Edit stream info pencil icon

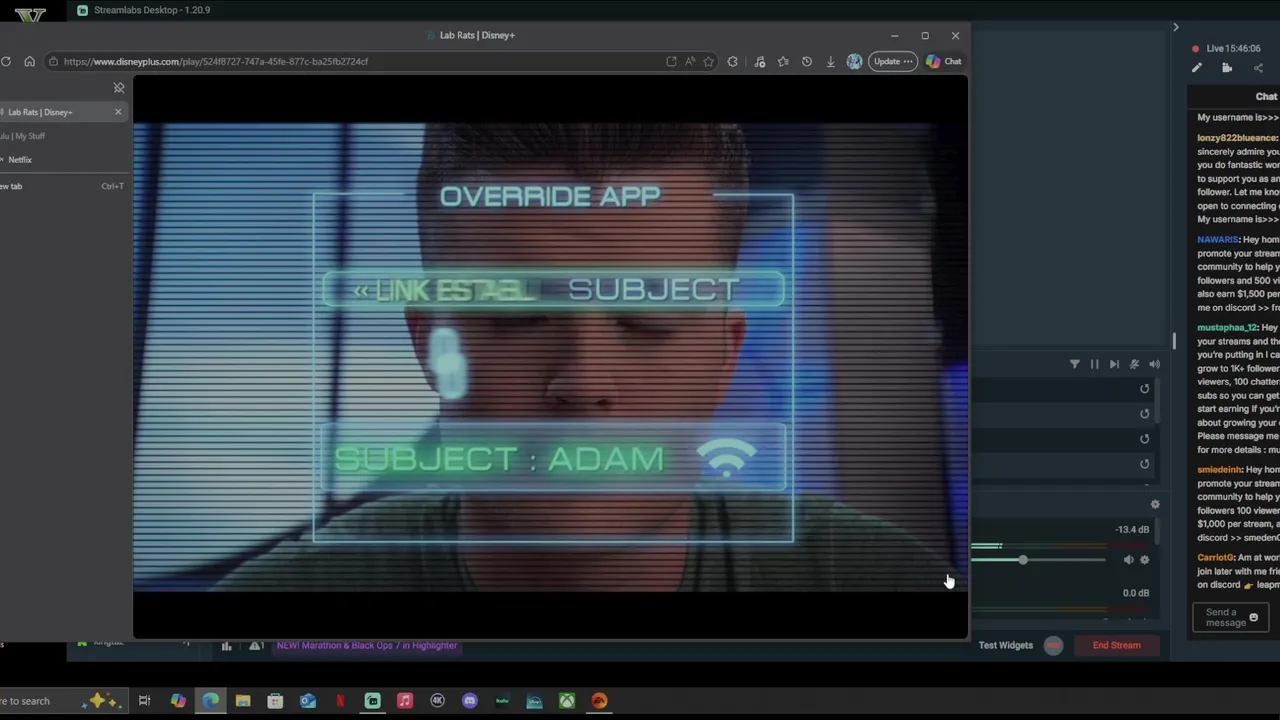tap(1197, 68)
